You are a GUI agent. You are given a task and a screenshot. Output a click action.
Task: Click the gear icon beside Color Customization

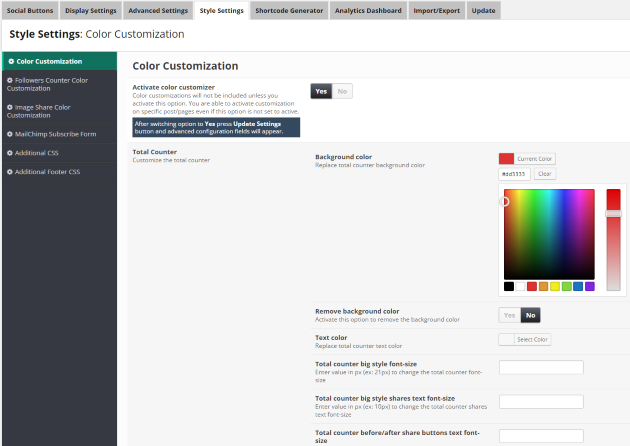(x=11, y=61)
